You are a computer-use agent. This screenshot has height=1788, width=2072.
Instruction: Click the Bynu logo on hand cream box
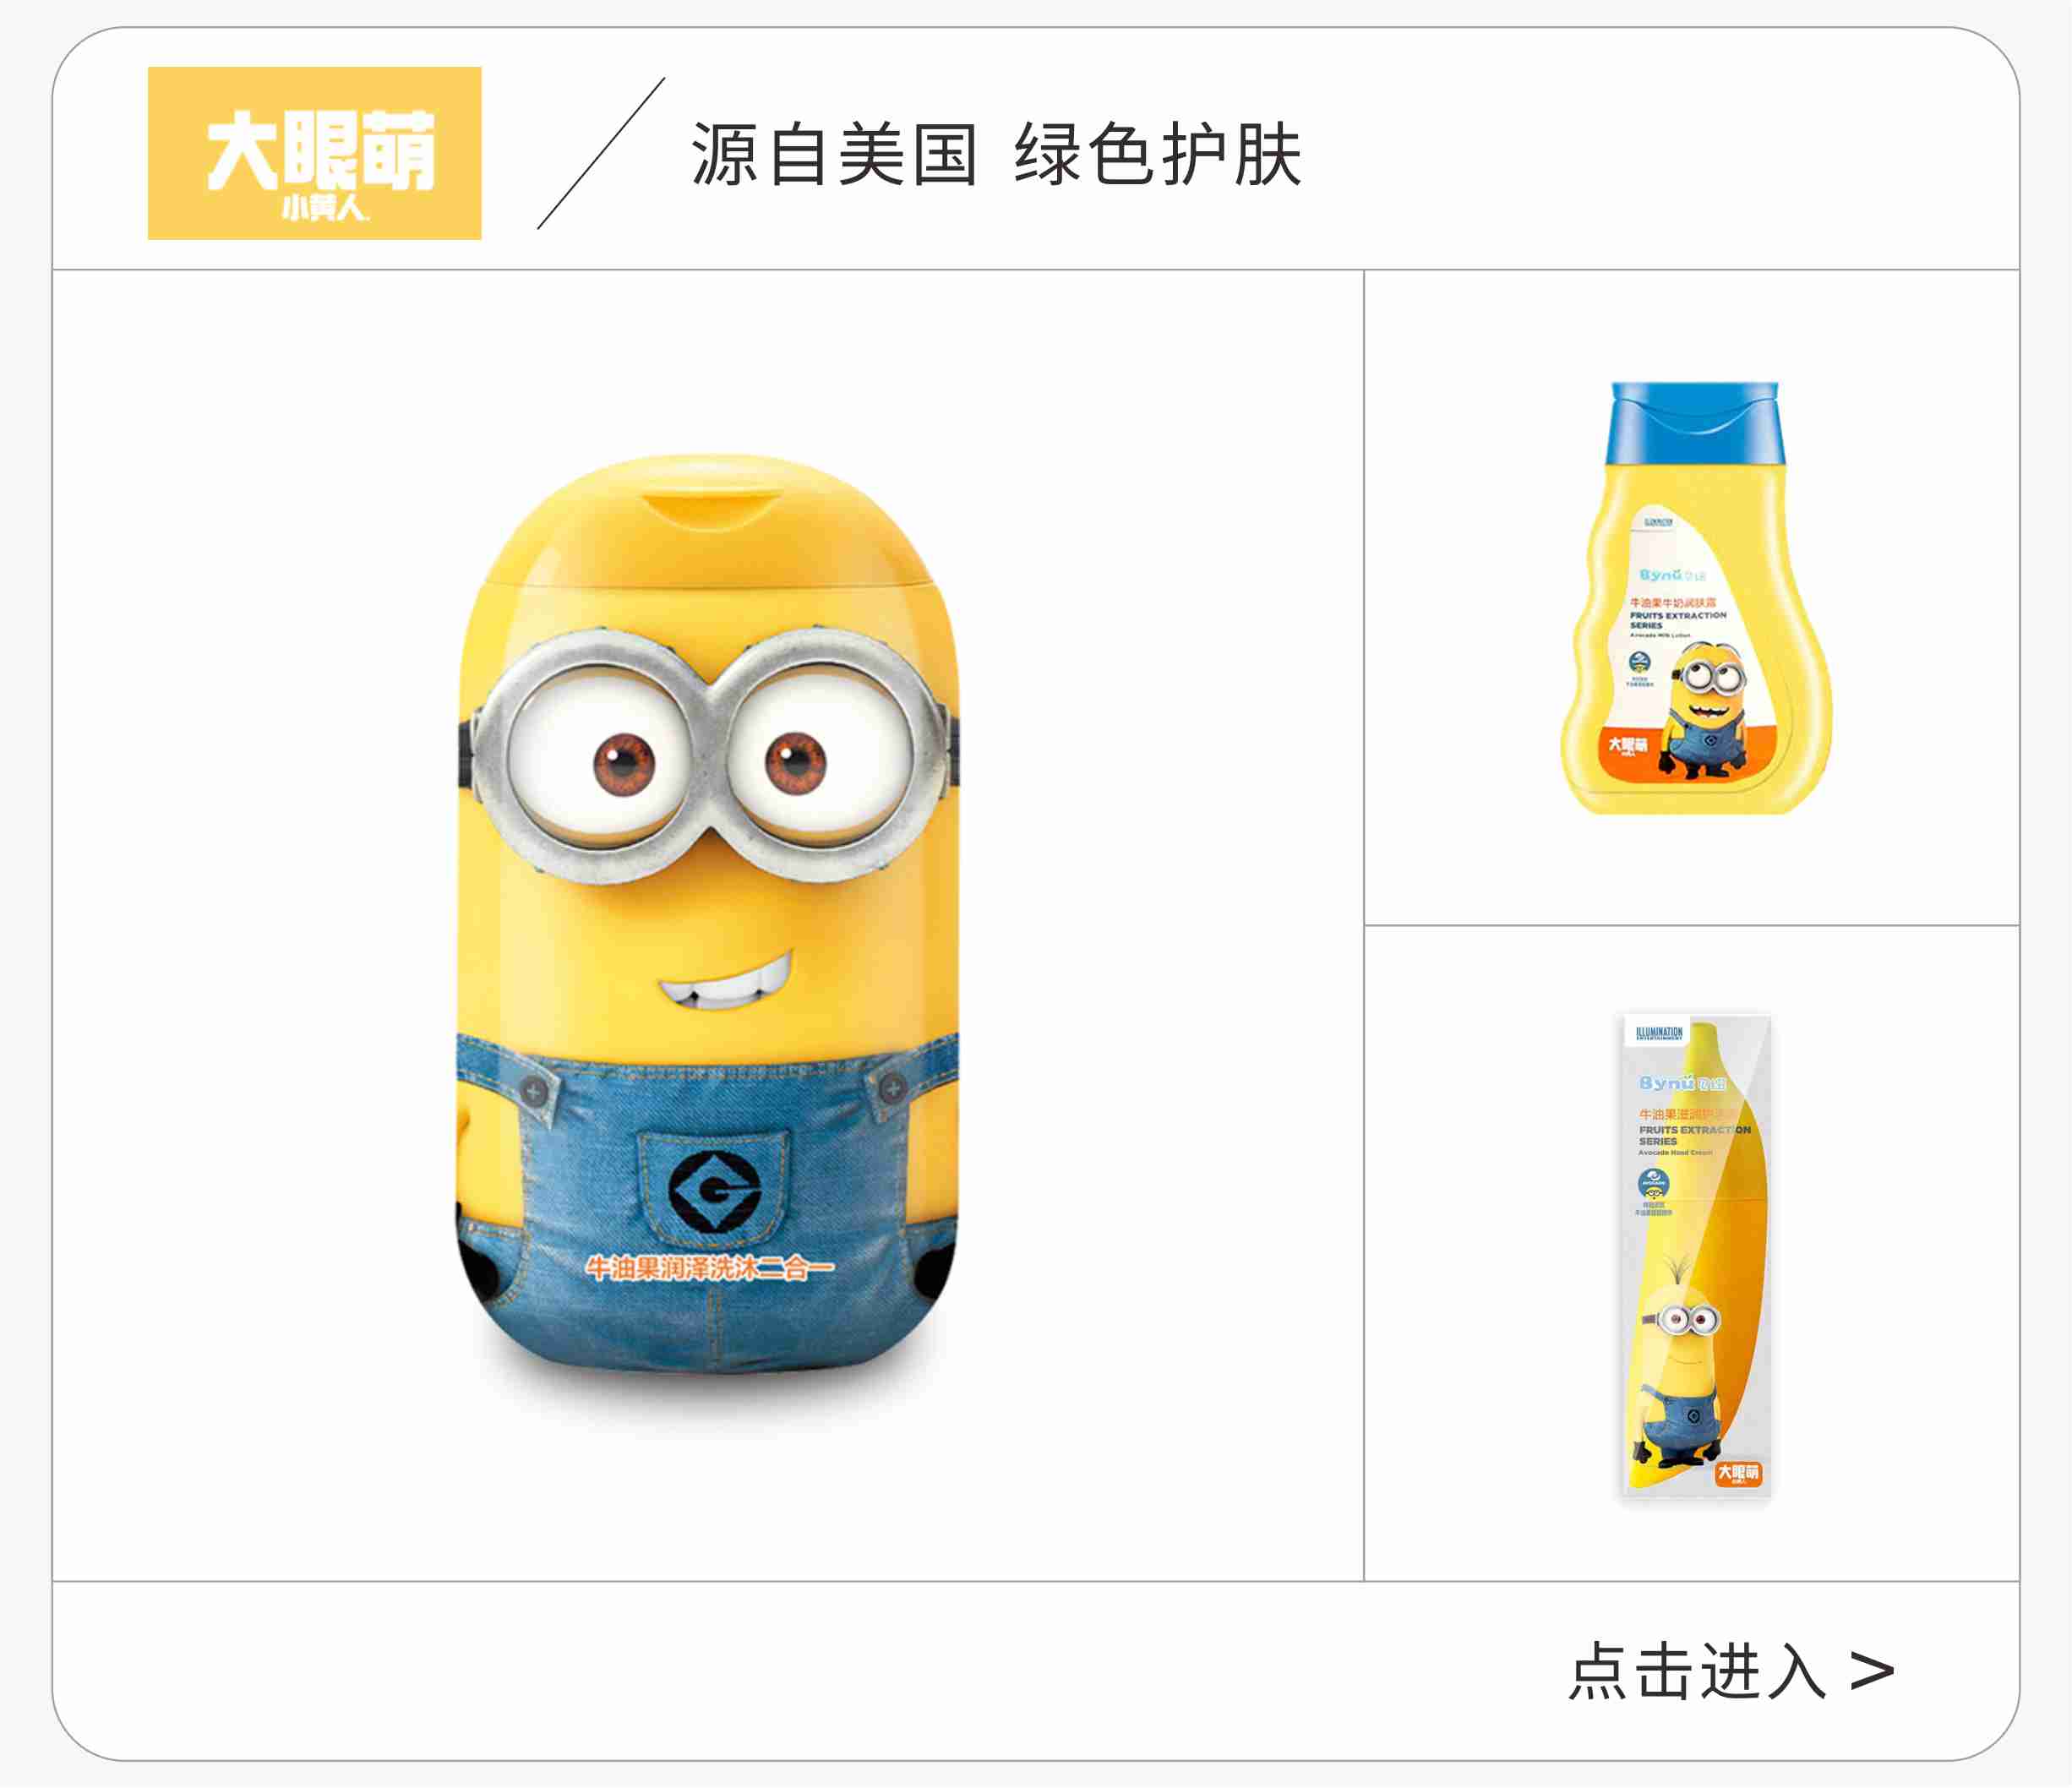tap(1682, 1083)
